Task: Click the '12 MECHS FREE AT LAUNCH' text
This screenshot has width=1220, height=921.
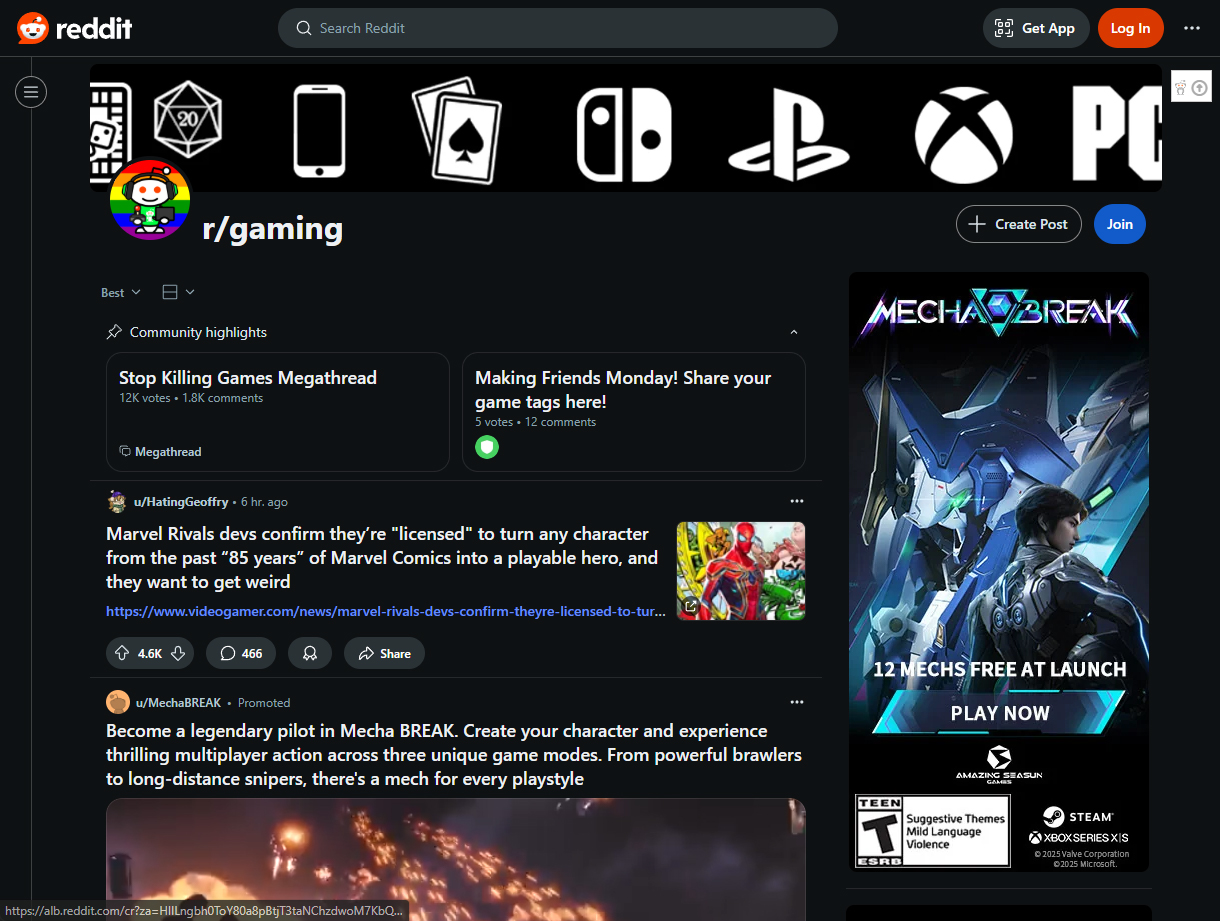Action: [1000, 669]
